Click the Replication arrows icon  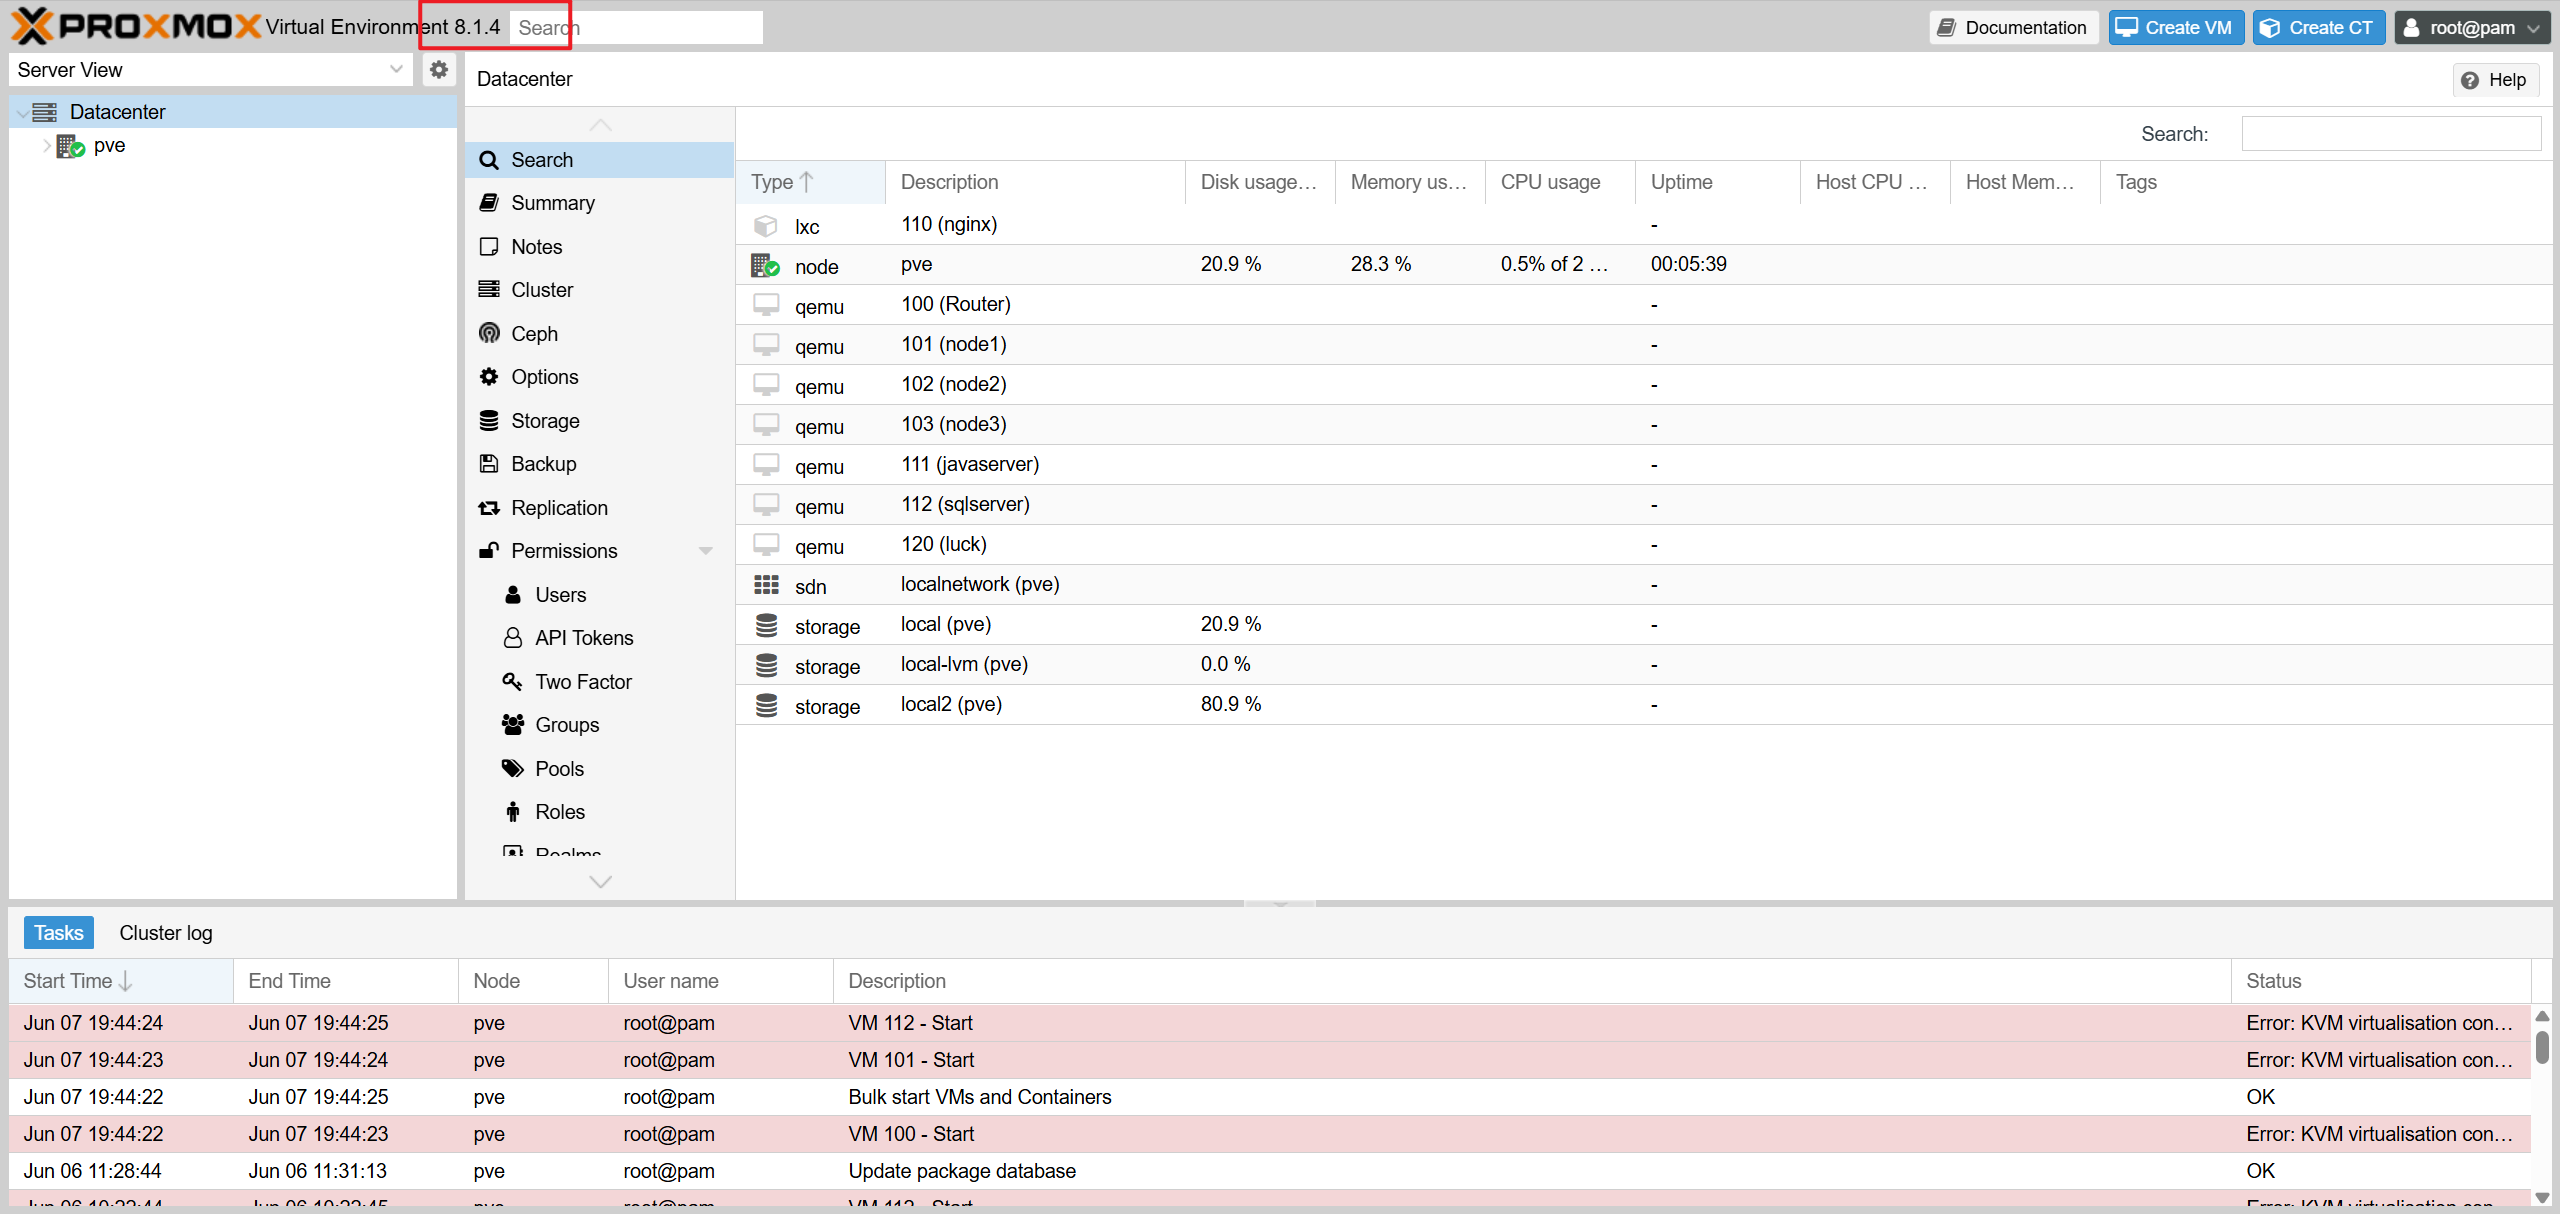[x=489, y=508]
